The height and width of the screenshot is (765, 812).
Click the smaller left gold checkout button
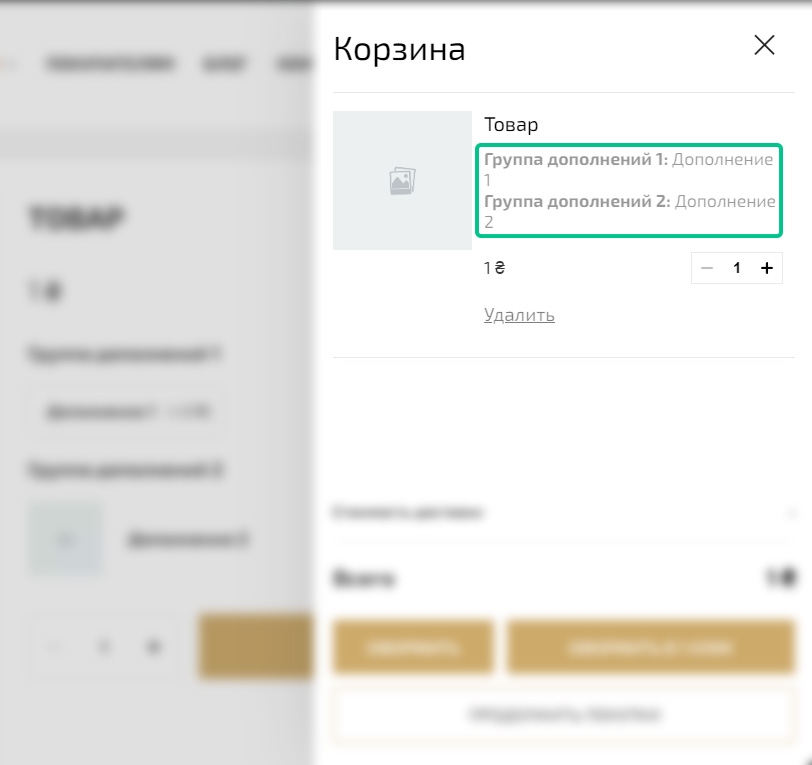click(413, 647)
